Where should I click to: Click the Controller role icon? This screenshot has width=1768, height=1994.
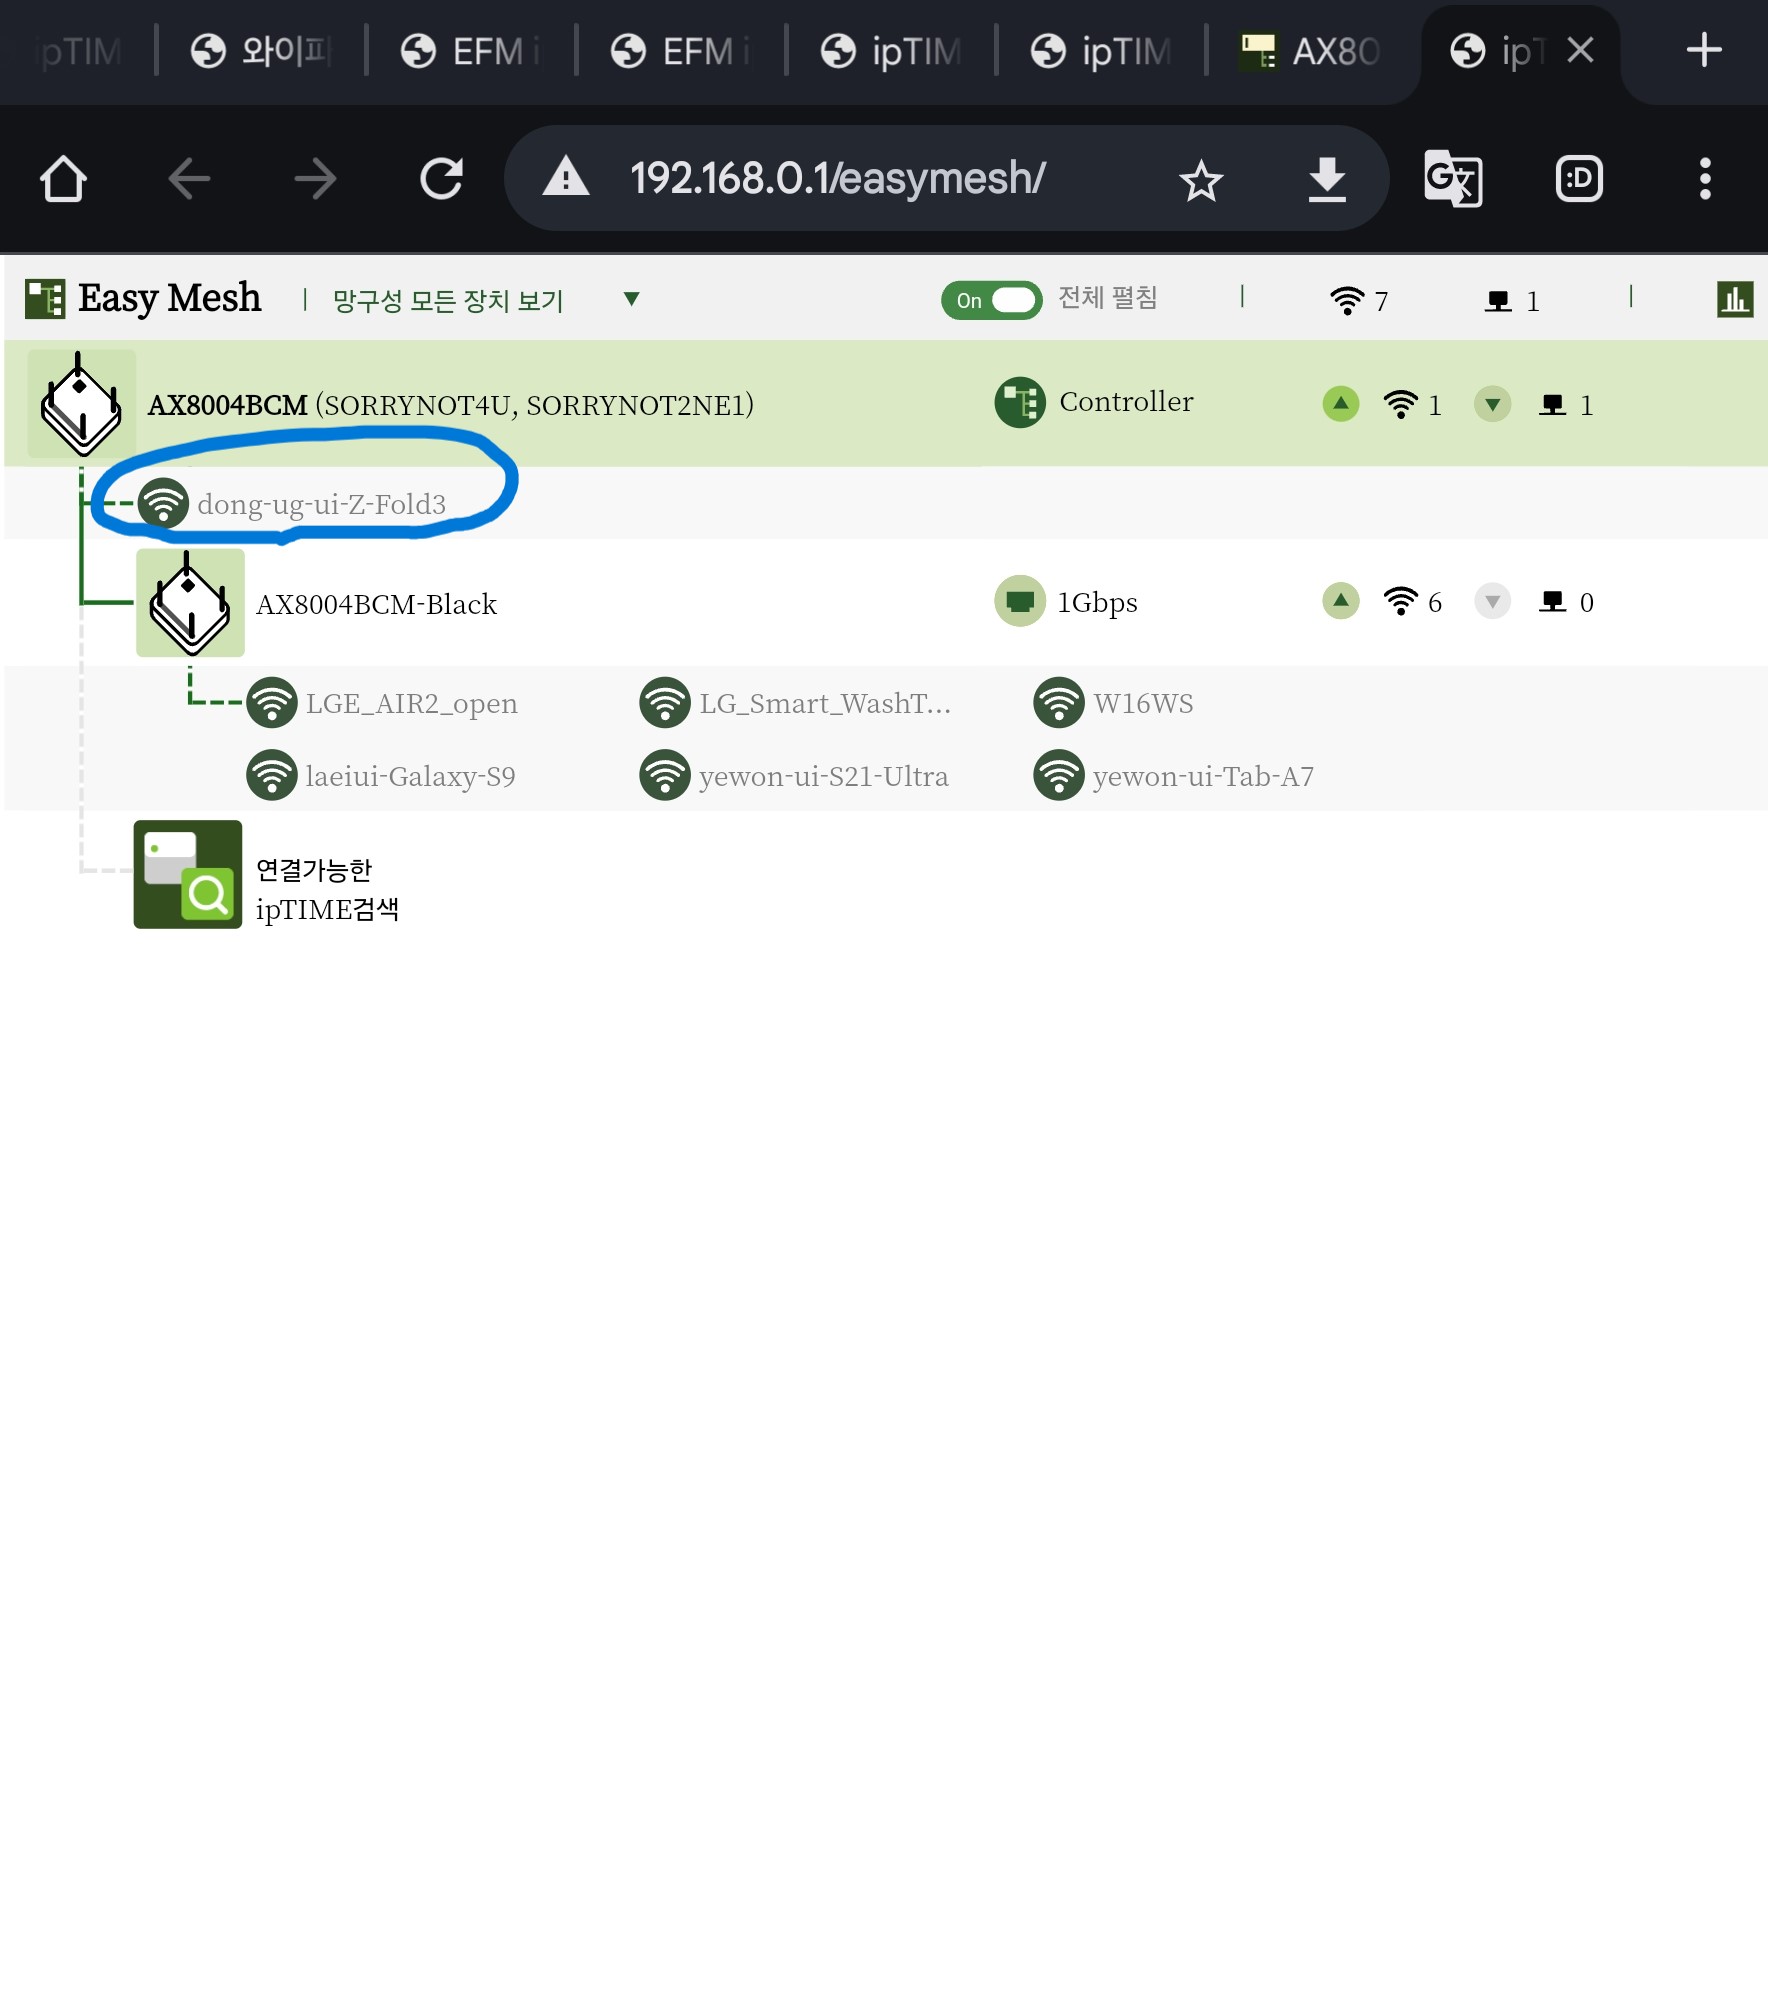(1020, 402)
